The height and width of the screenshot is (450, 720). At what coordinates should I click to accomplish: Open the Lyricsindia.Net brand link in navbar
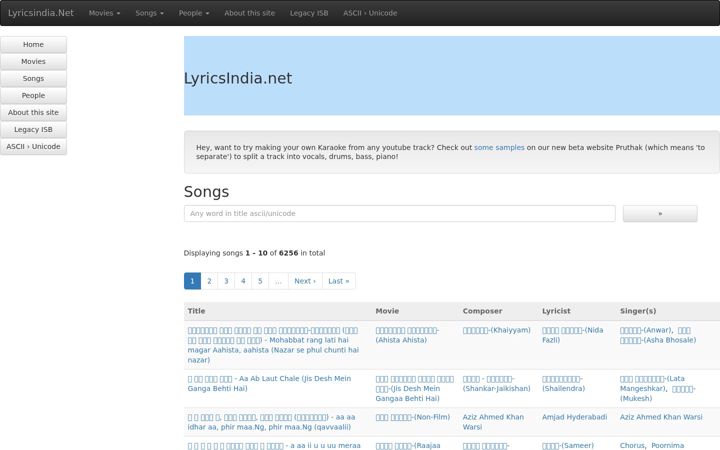(x=40, y=13)
